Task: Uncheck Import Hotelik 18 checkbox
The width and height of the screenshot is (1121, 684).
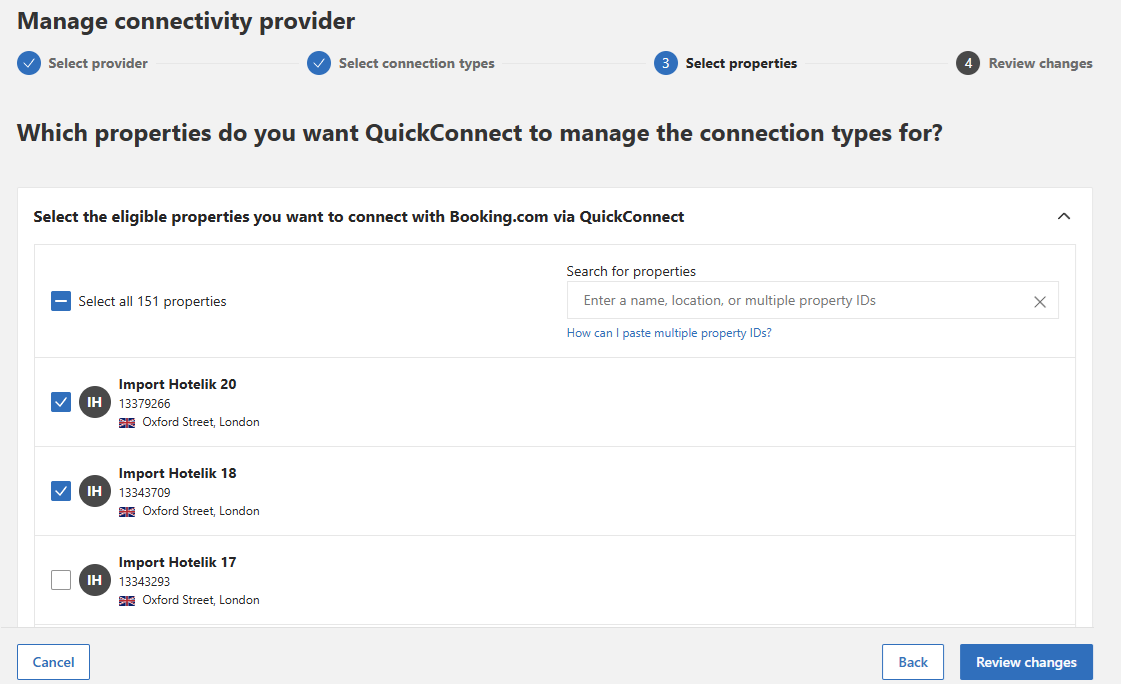Action: point(61,491)
